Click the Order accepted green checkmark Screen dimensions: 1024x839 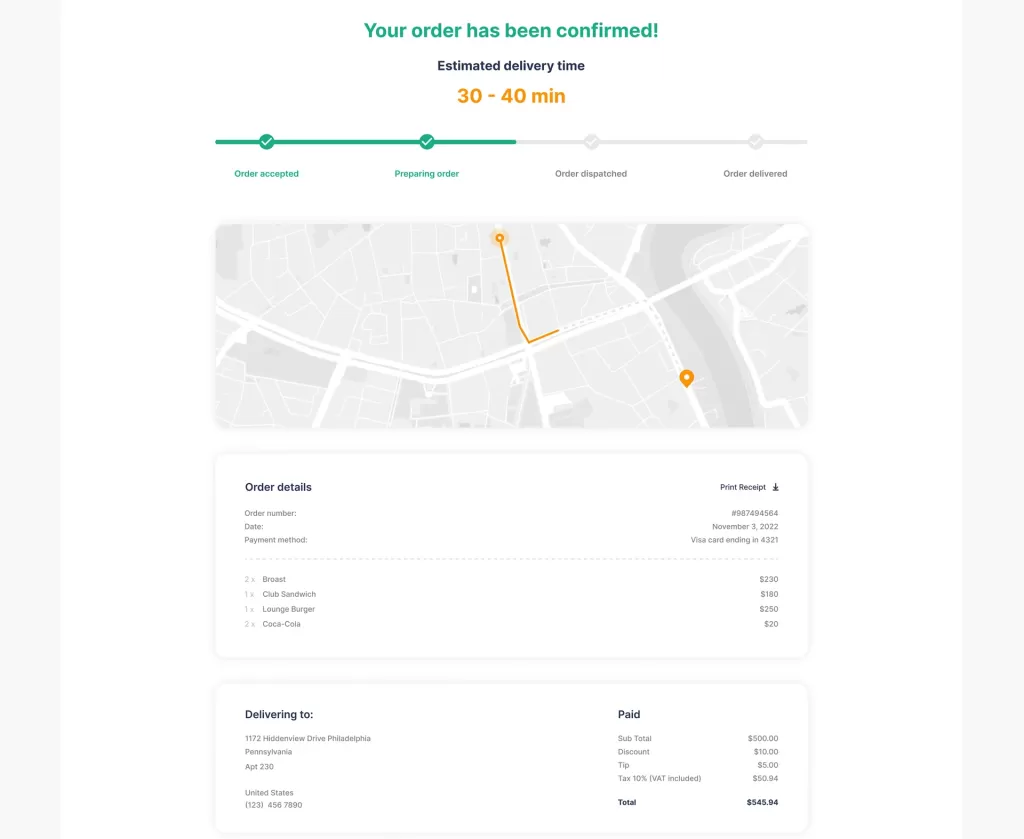point(266,142)
